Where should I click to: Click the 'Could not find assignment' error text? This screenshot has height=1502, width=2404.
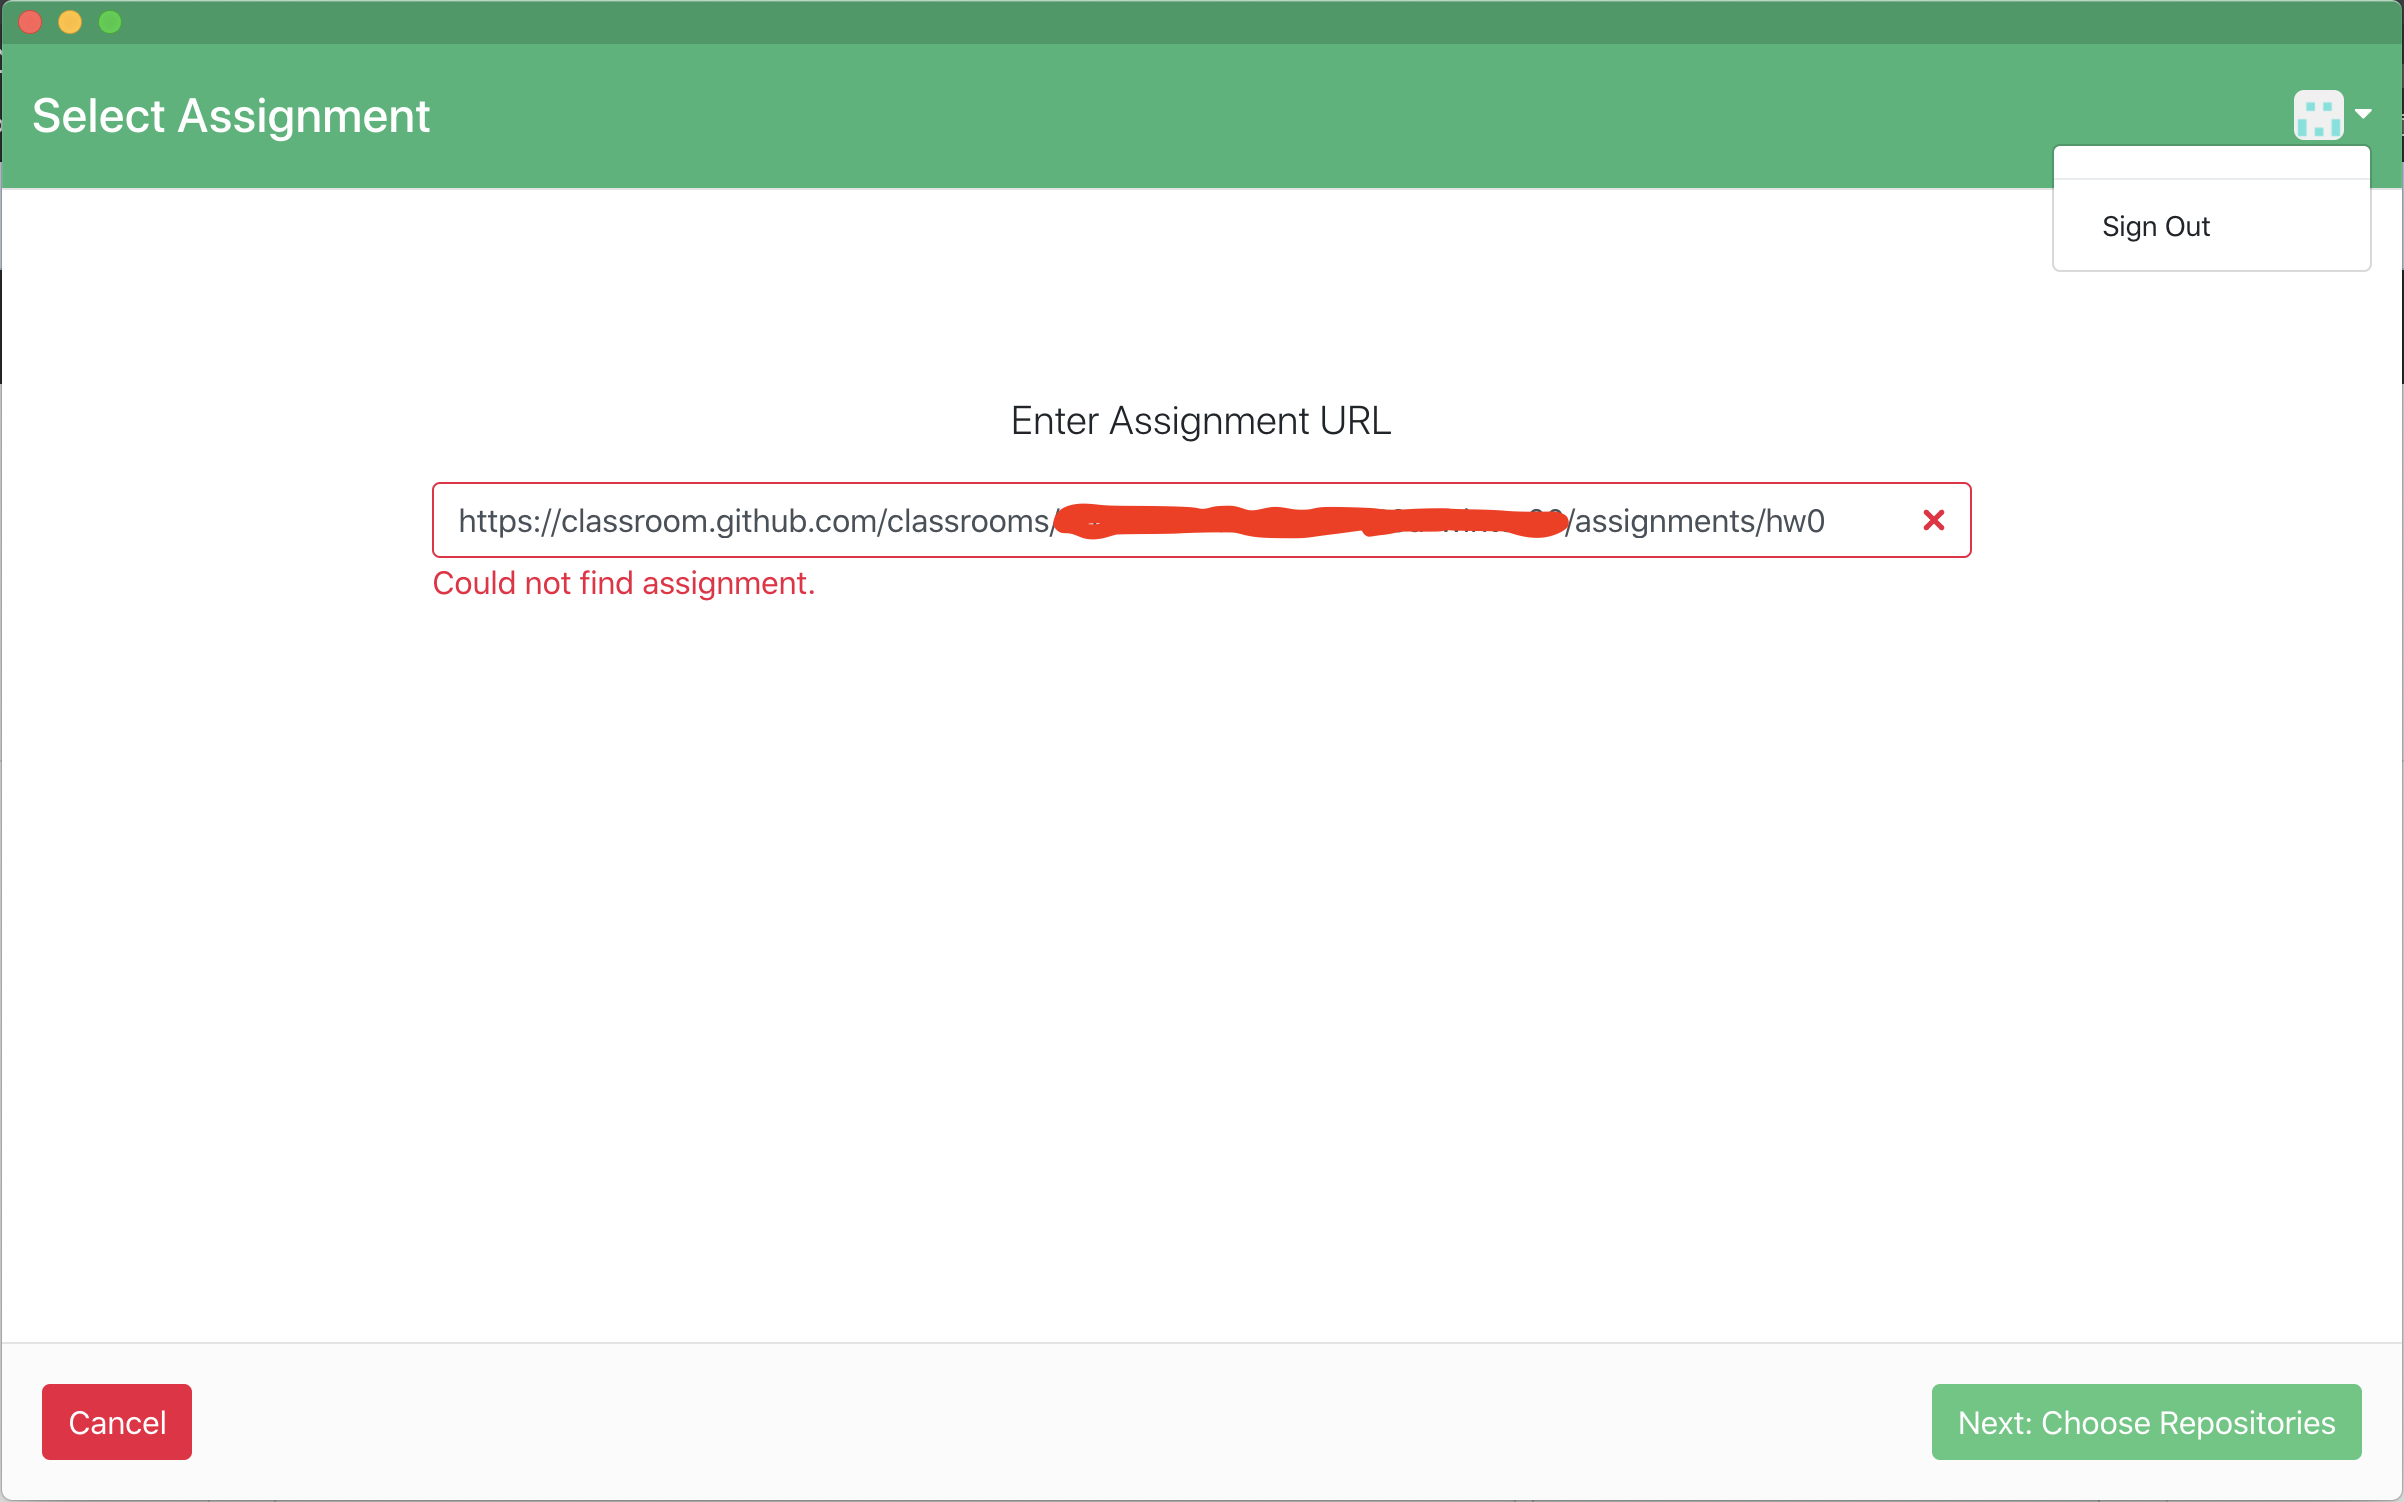coord(623,583)
